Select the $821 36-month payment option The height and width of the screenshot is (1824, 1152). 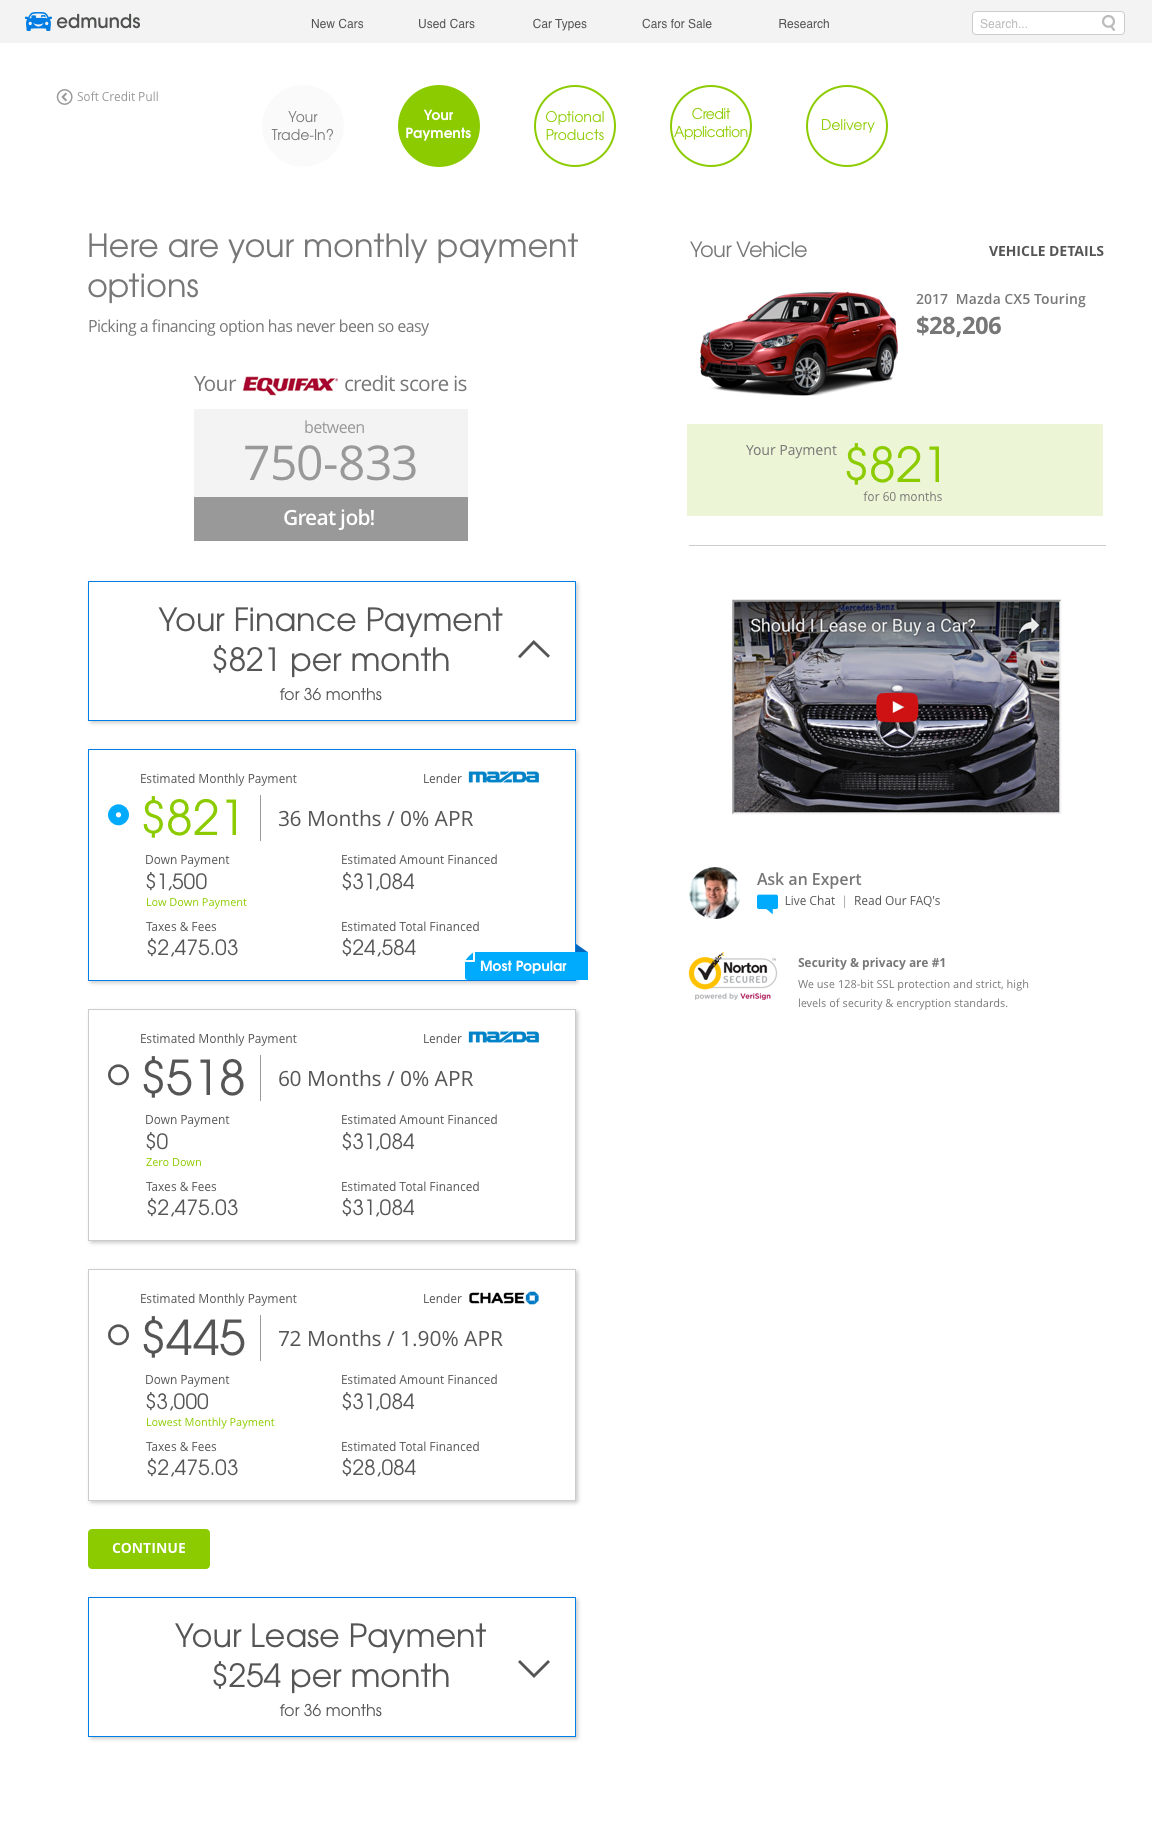tap(118, 815)
